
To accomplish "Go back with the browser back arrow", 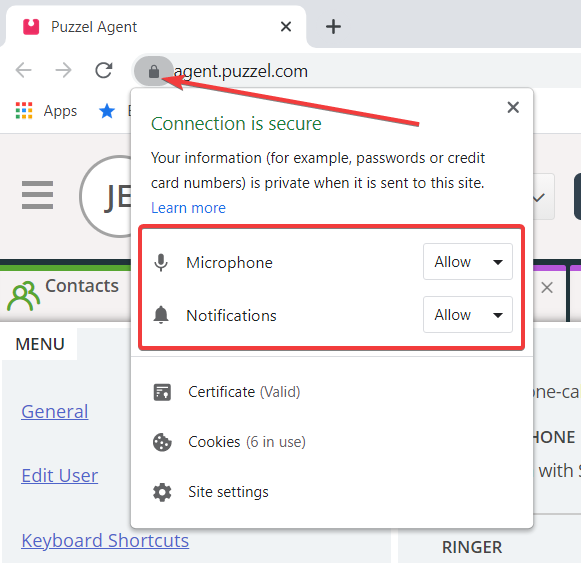I will coord(23,70).
